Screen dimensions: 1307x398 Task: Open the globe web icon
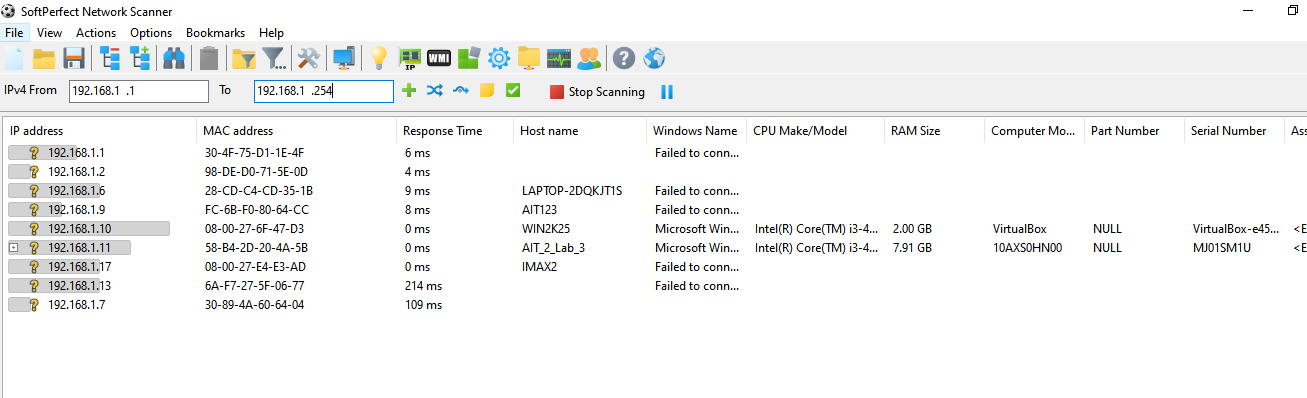[x=654, y=58]
